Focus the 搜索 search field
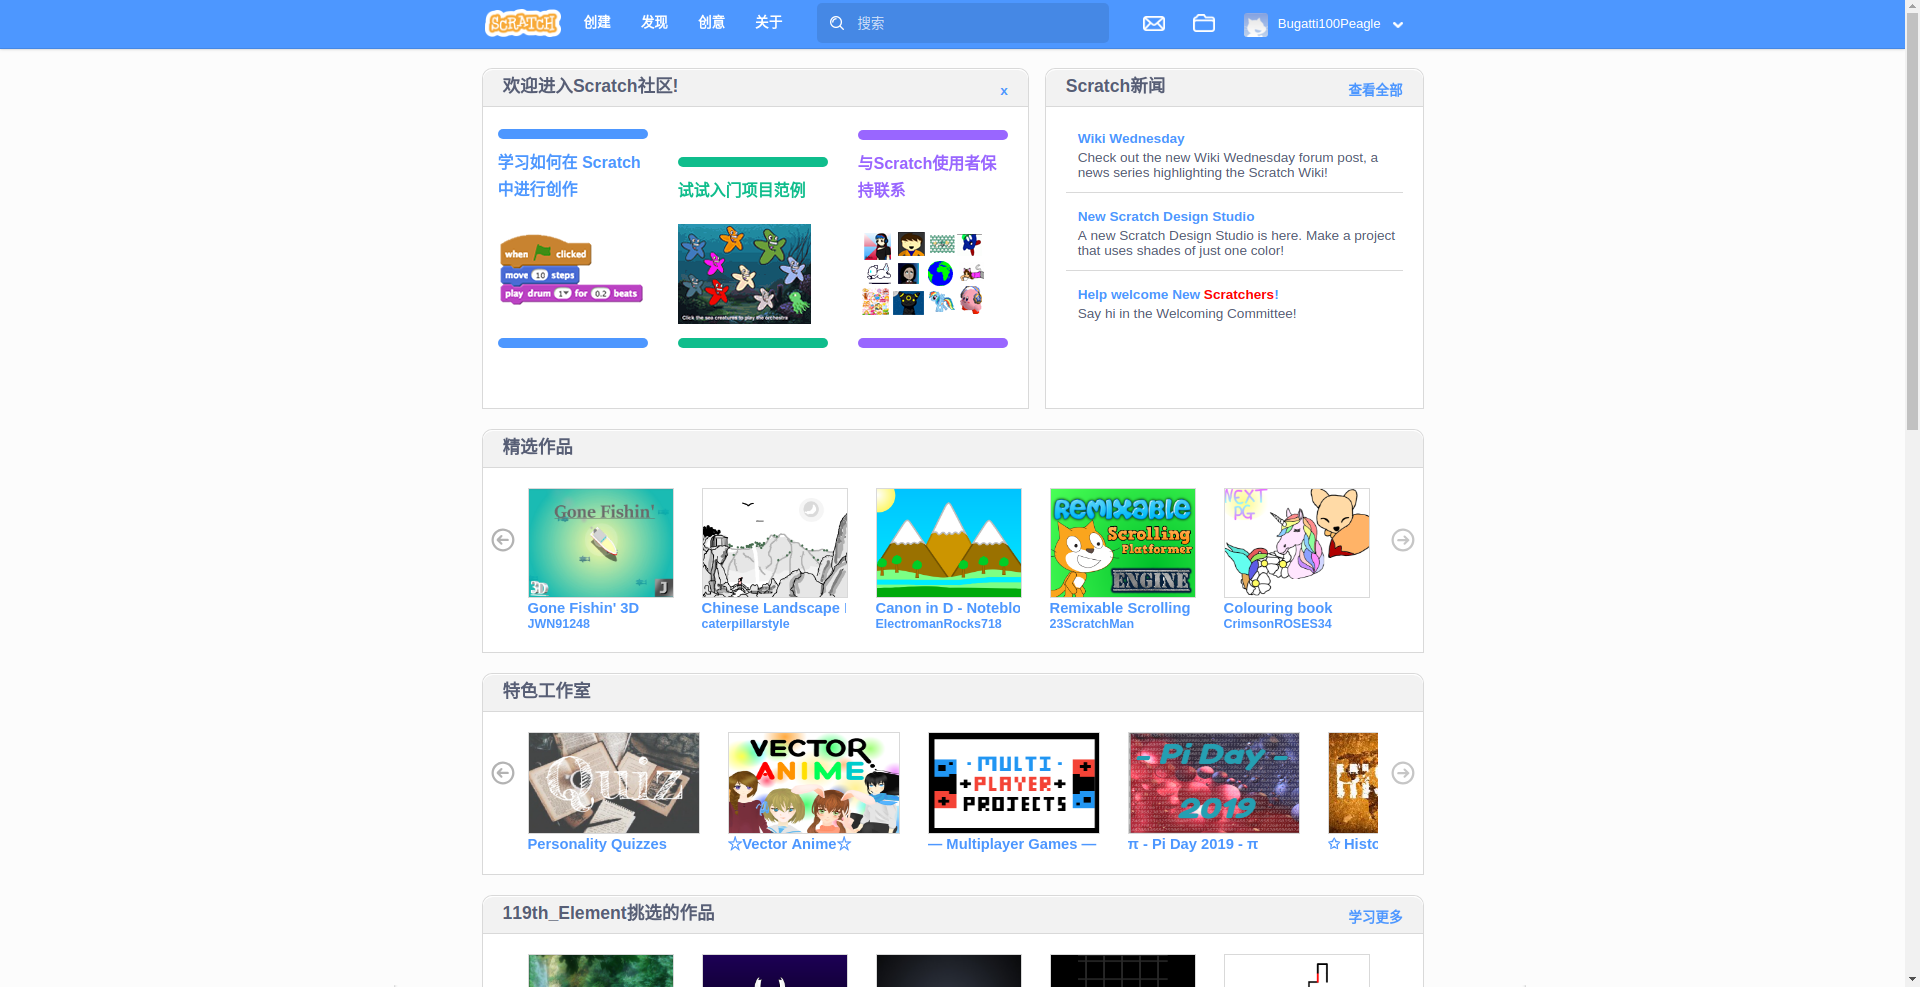This screenshot has height=987, width=1920. (x=975, y=23)
